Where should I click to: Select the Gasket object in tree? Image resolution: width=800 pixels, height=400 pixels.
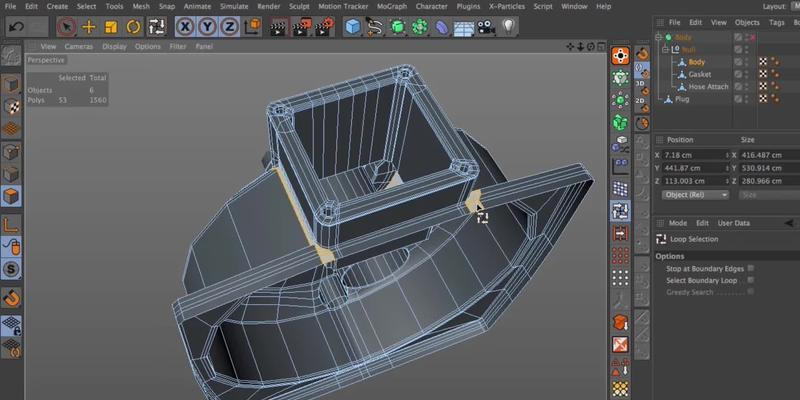(699, 74)
